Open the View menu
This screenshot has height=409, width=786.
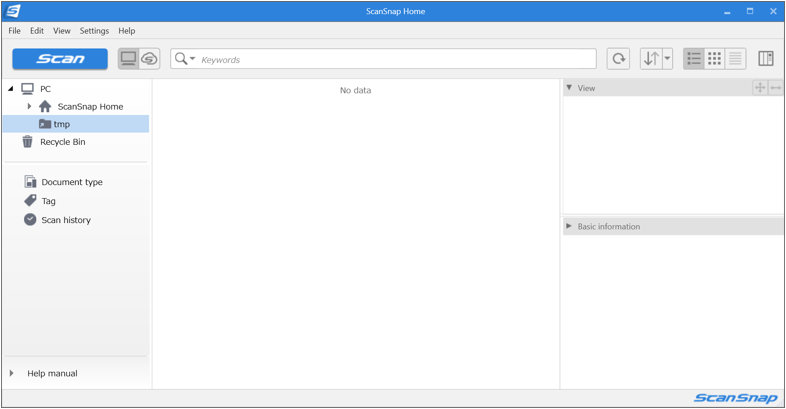pyautogui.click(x=62, y=31)
